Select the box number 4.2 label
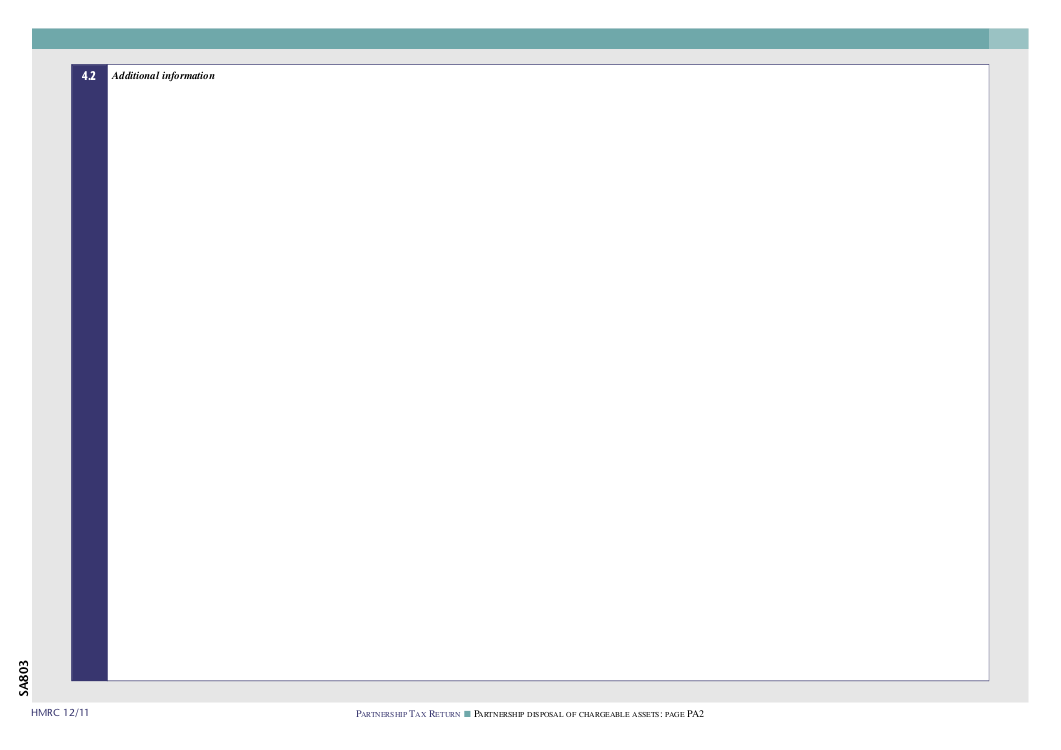Image resolution: width=1061 pixels, height=750 pixels. [89, 76]
